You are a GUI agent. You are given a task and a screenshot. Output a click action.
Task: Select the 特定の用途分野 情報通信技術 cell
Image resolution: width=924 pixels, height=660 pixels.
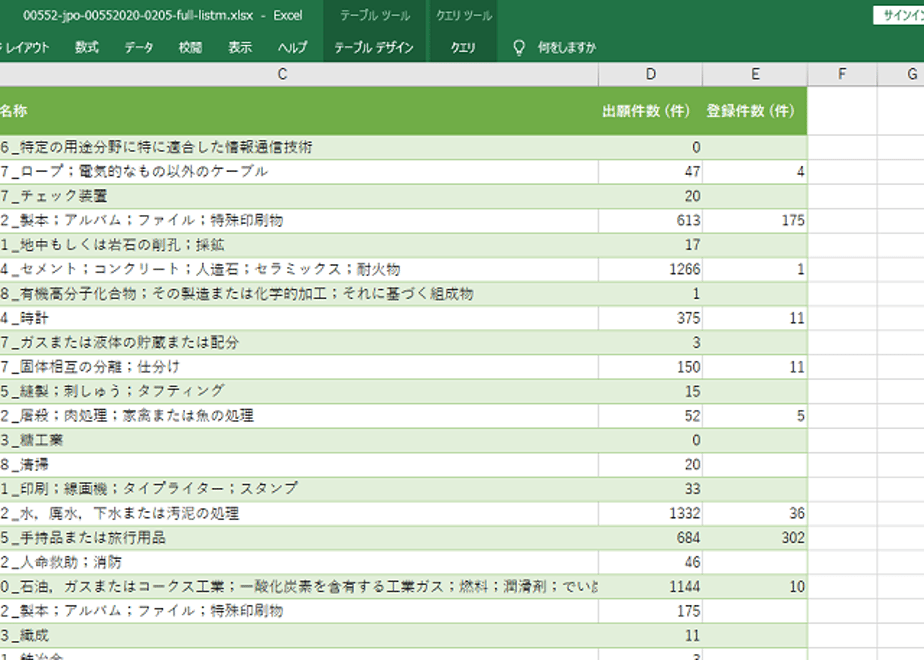coord(299,147)
